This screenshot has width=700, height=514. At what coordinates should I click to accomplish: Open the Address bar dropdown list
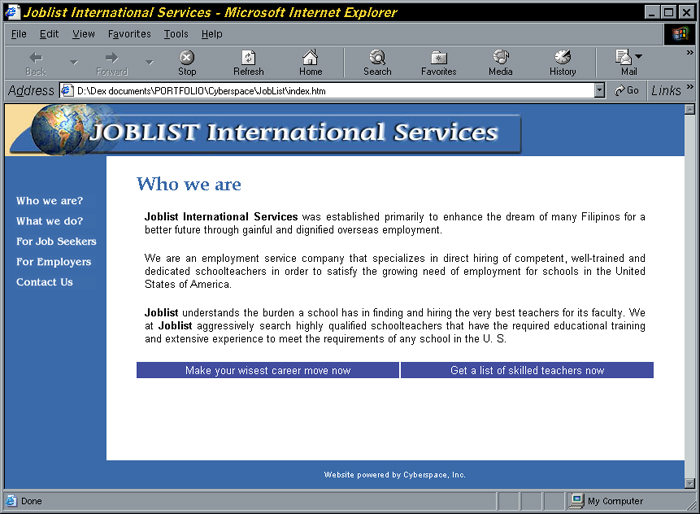599,91
